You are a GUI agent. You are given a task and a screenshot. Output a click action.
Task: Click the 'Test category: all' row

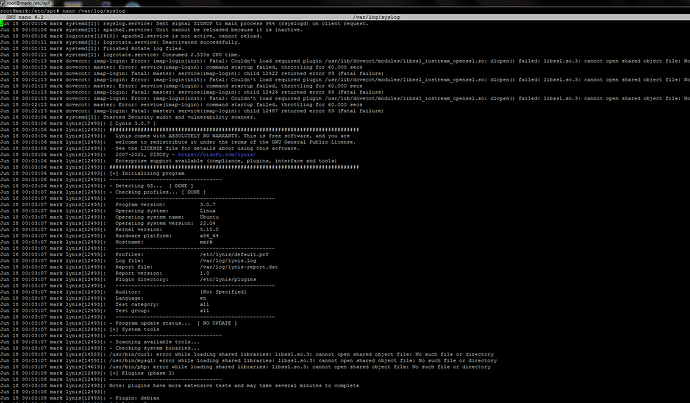[162, 304]
